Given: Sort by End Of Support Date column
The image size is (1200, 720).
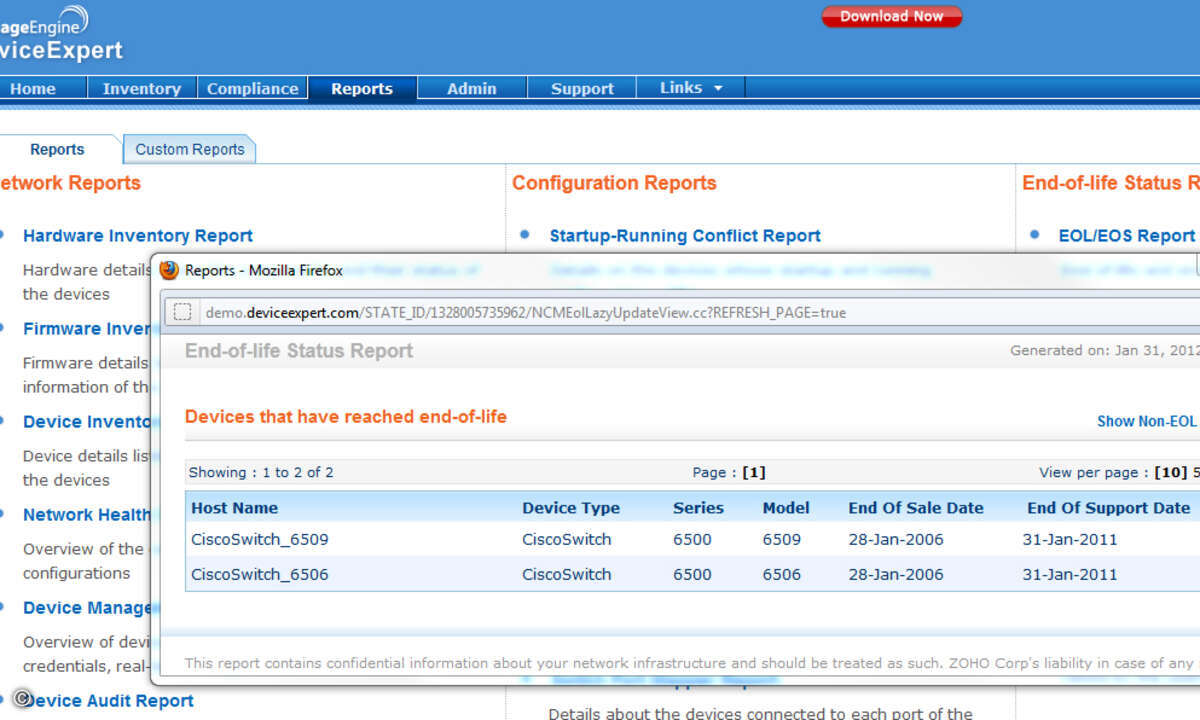Looking at the screenshot, I should tap(1109, 508).
